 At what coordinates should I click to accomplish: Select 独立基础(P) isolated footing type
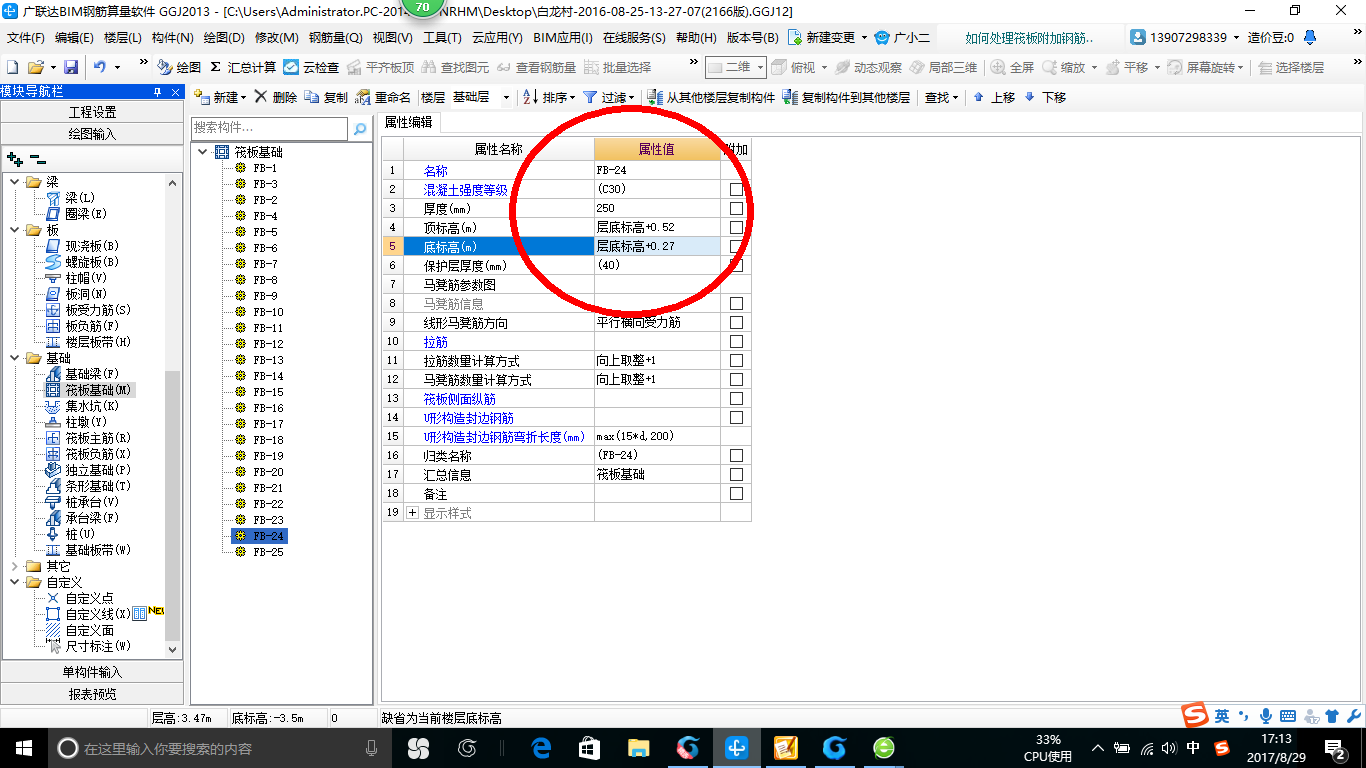88,470
